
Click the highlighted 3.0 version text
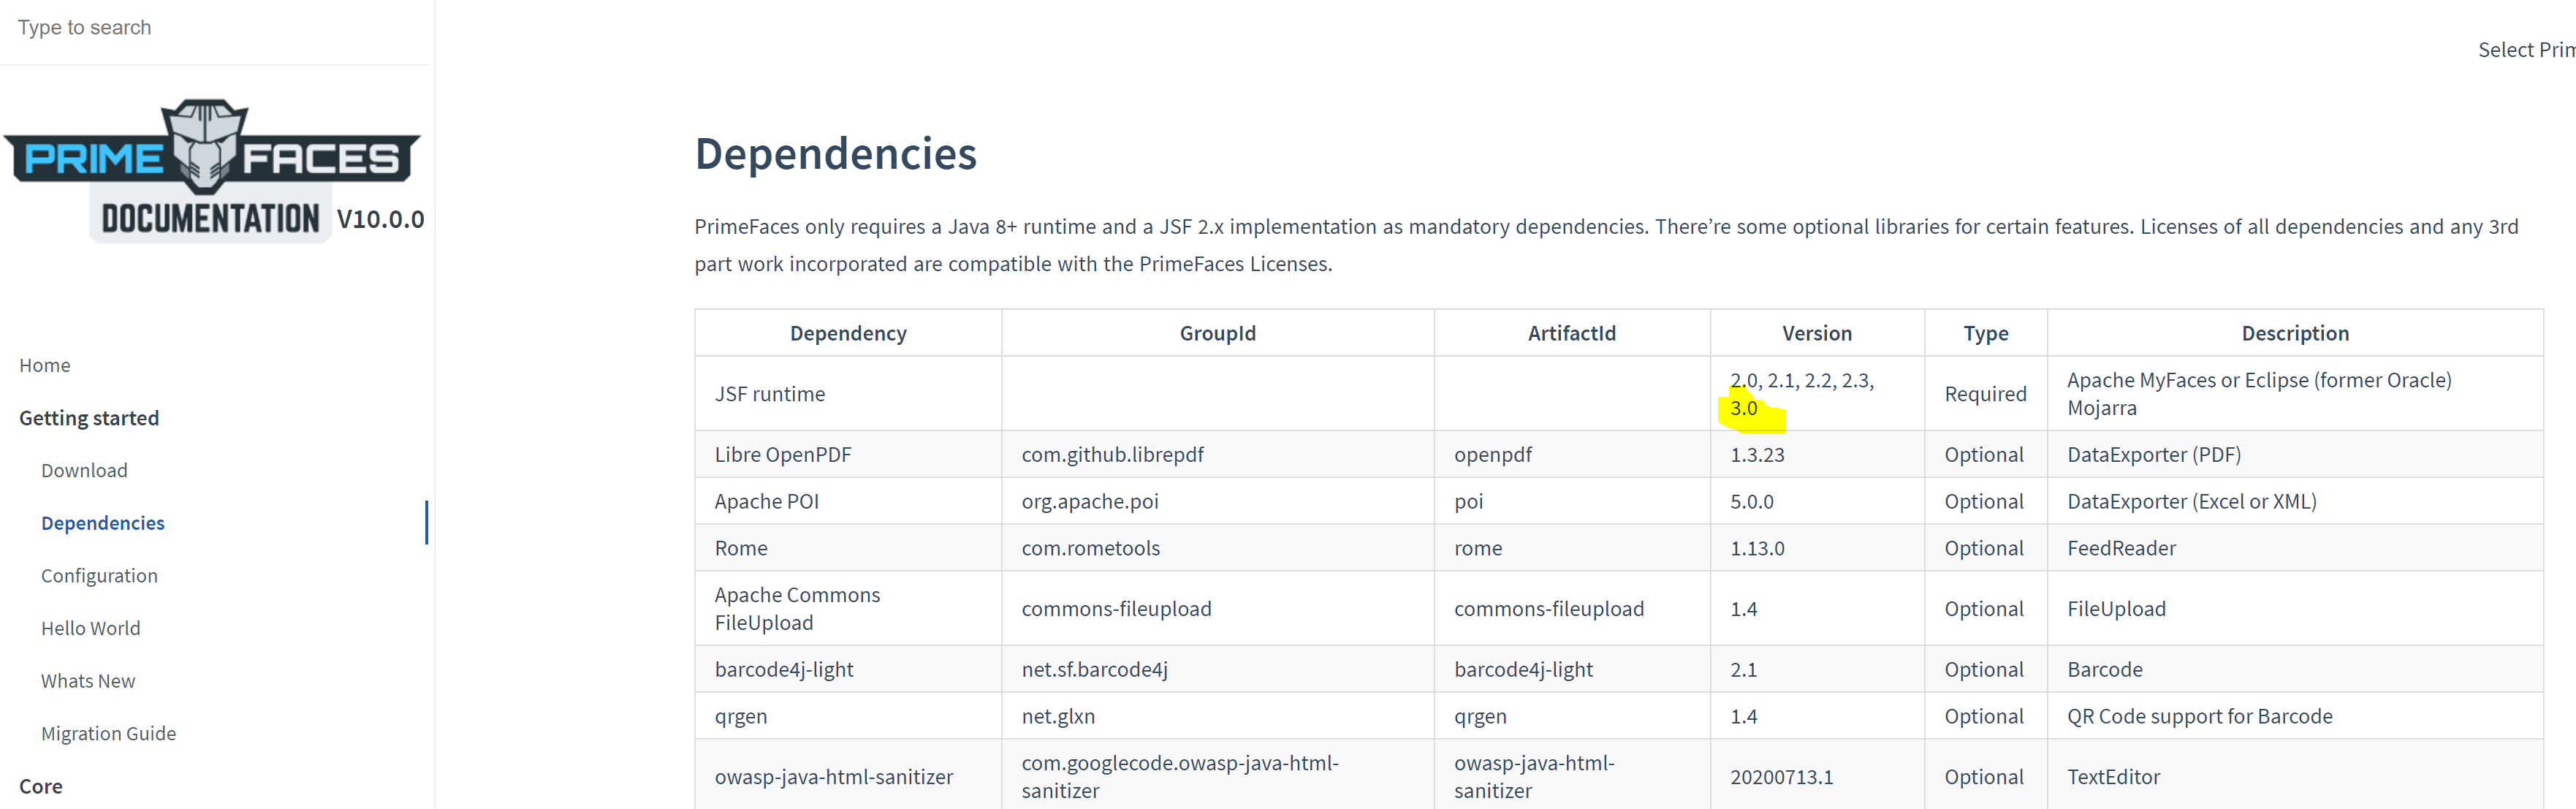point(1744,407)
